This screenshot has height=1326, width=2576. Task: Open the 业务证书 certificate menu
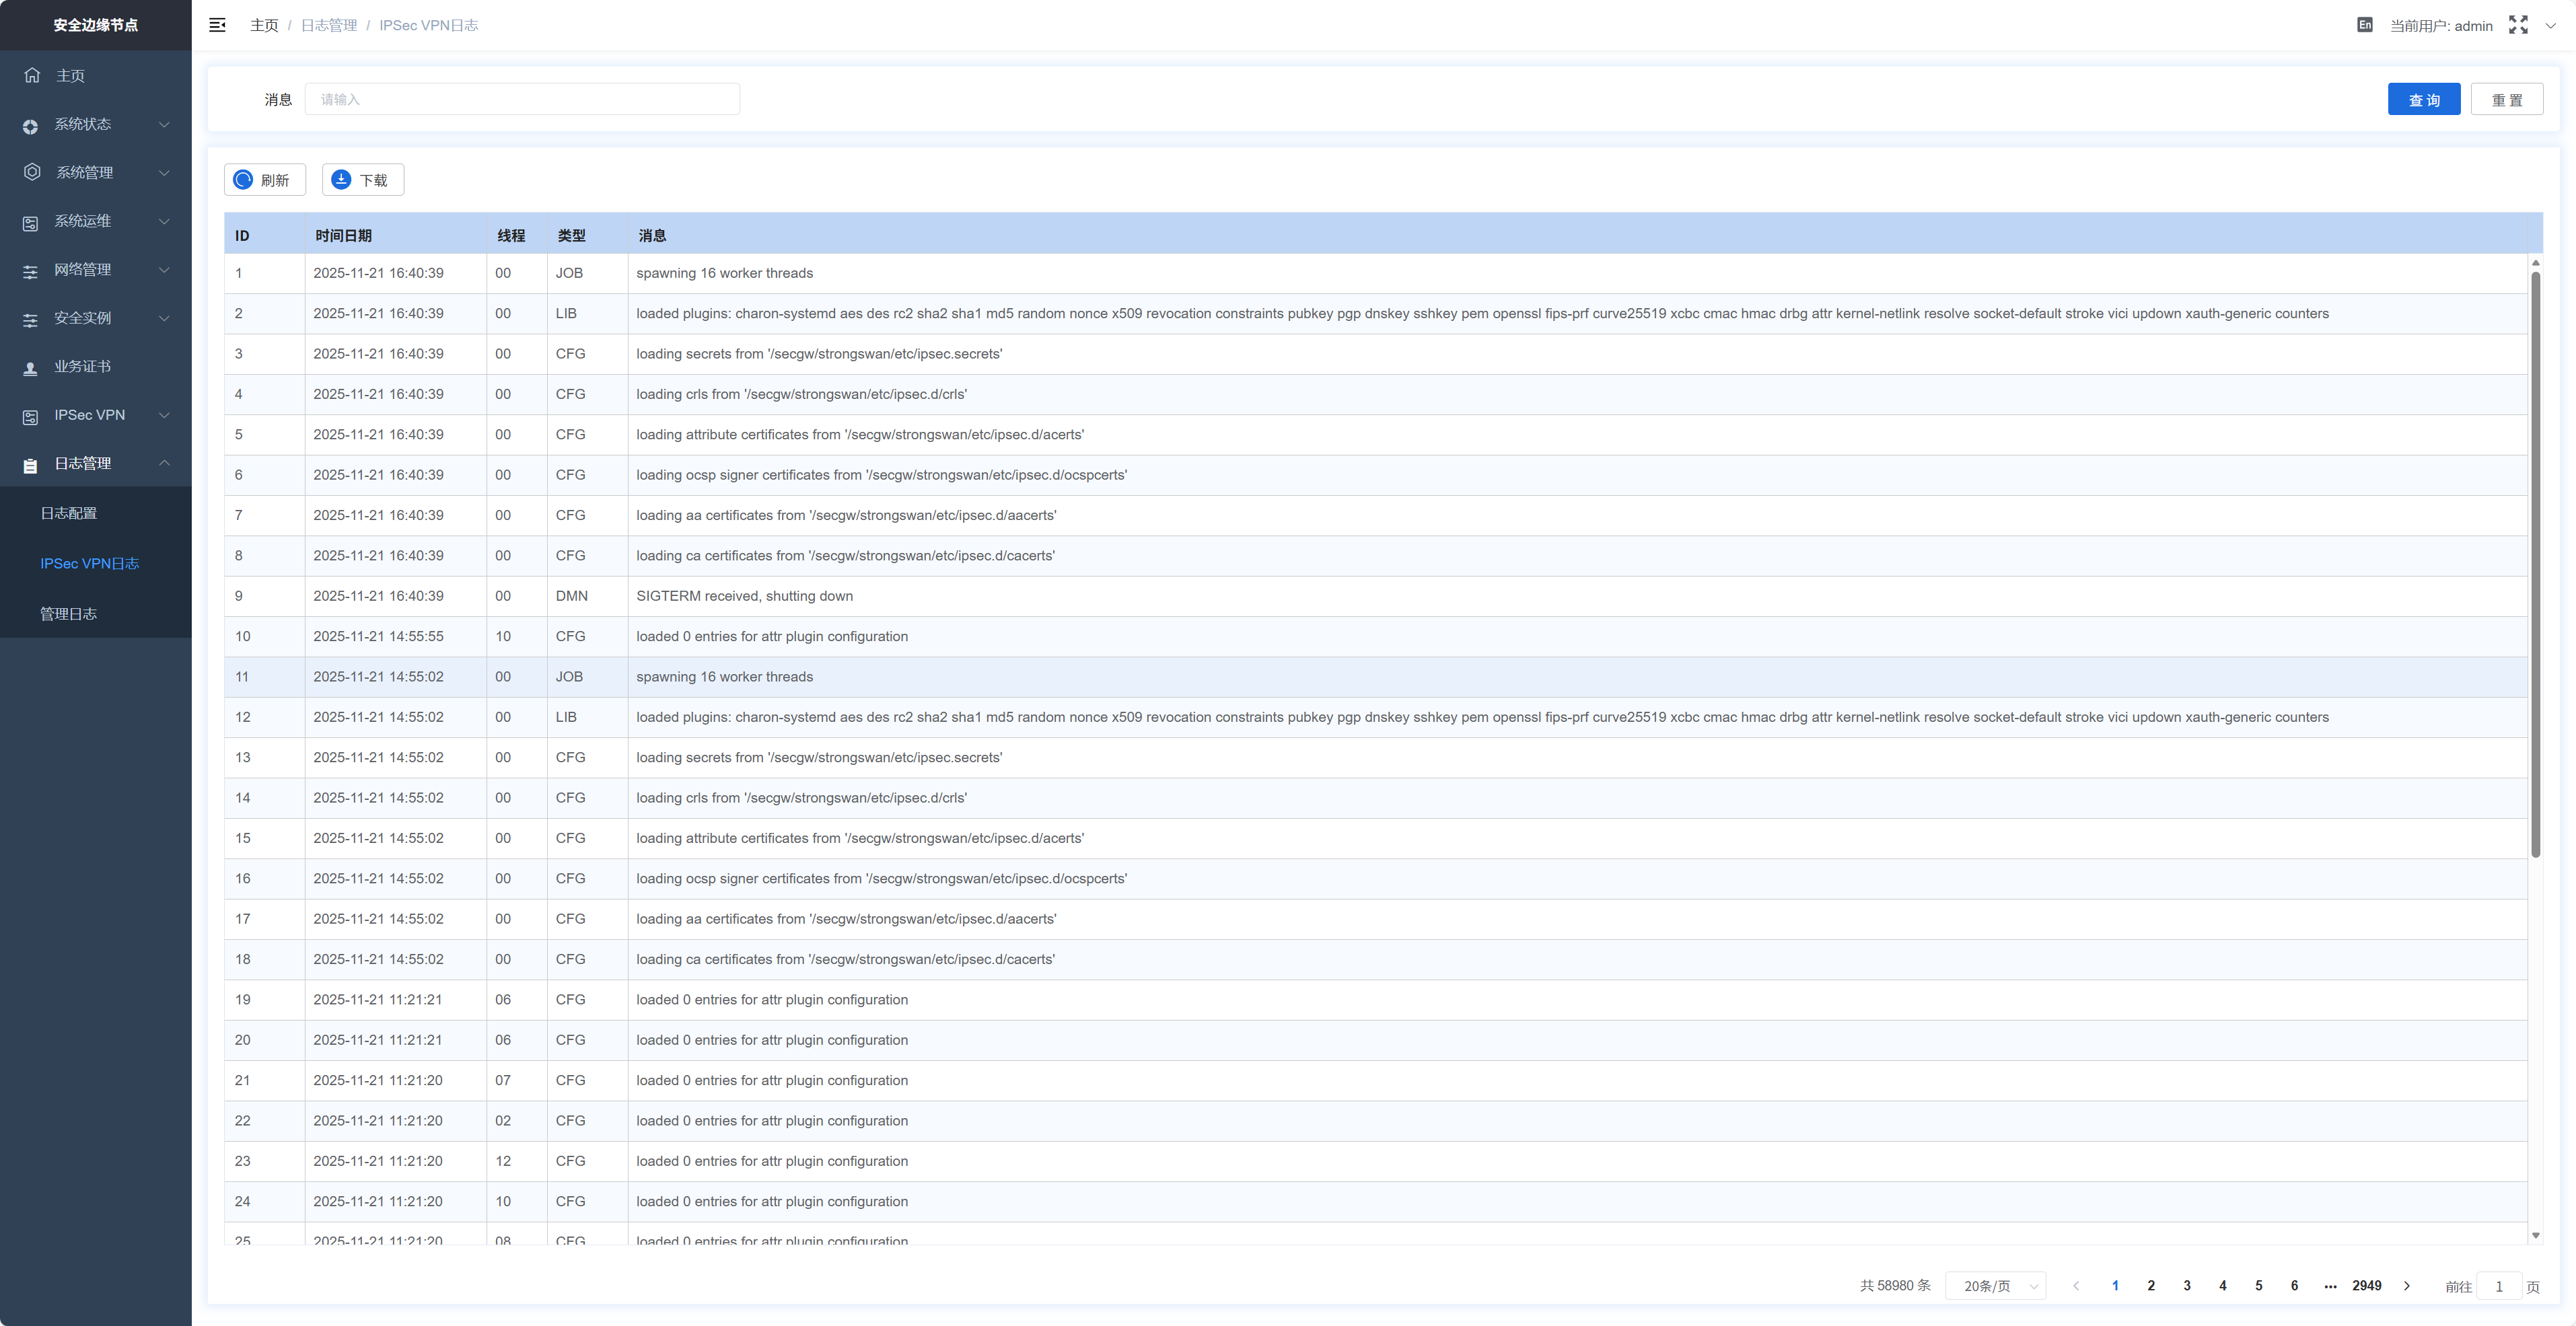(82, 367)
